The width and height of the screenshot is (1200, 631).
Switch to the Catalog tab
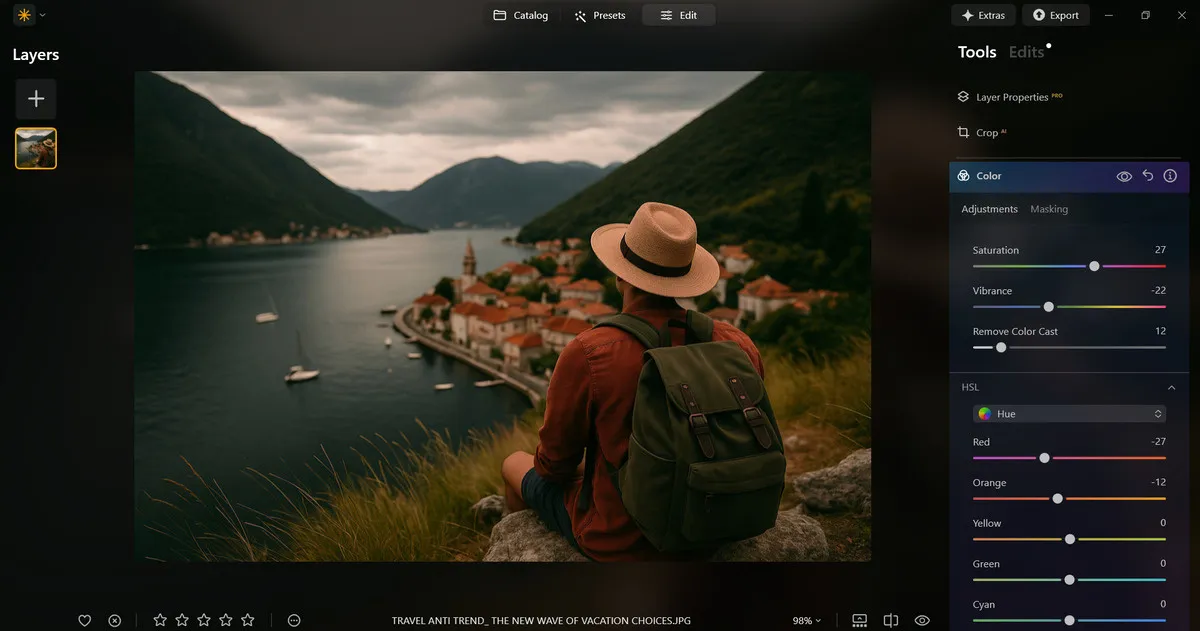tap(521, 15)
